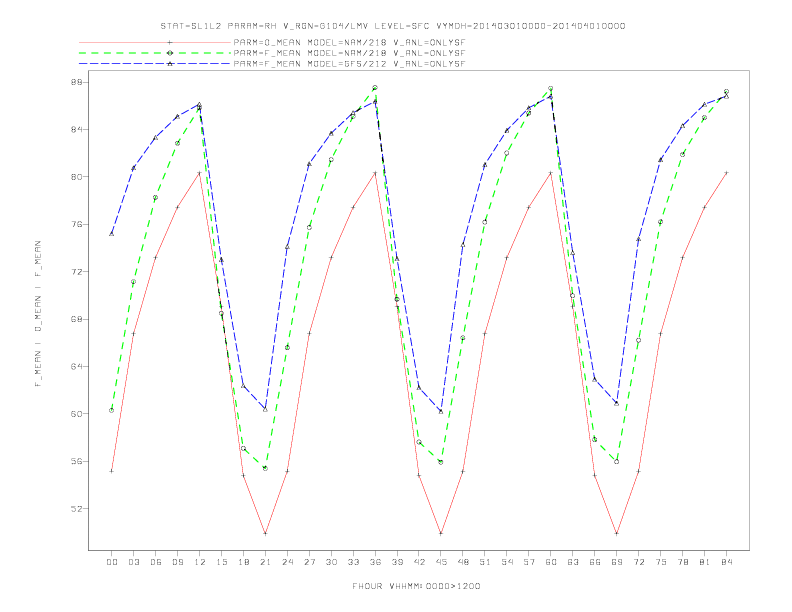The height and width of the screenshot is (612, 792).
Task: Click the y-axis tick label 56
Action: [x=76, y=462]
